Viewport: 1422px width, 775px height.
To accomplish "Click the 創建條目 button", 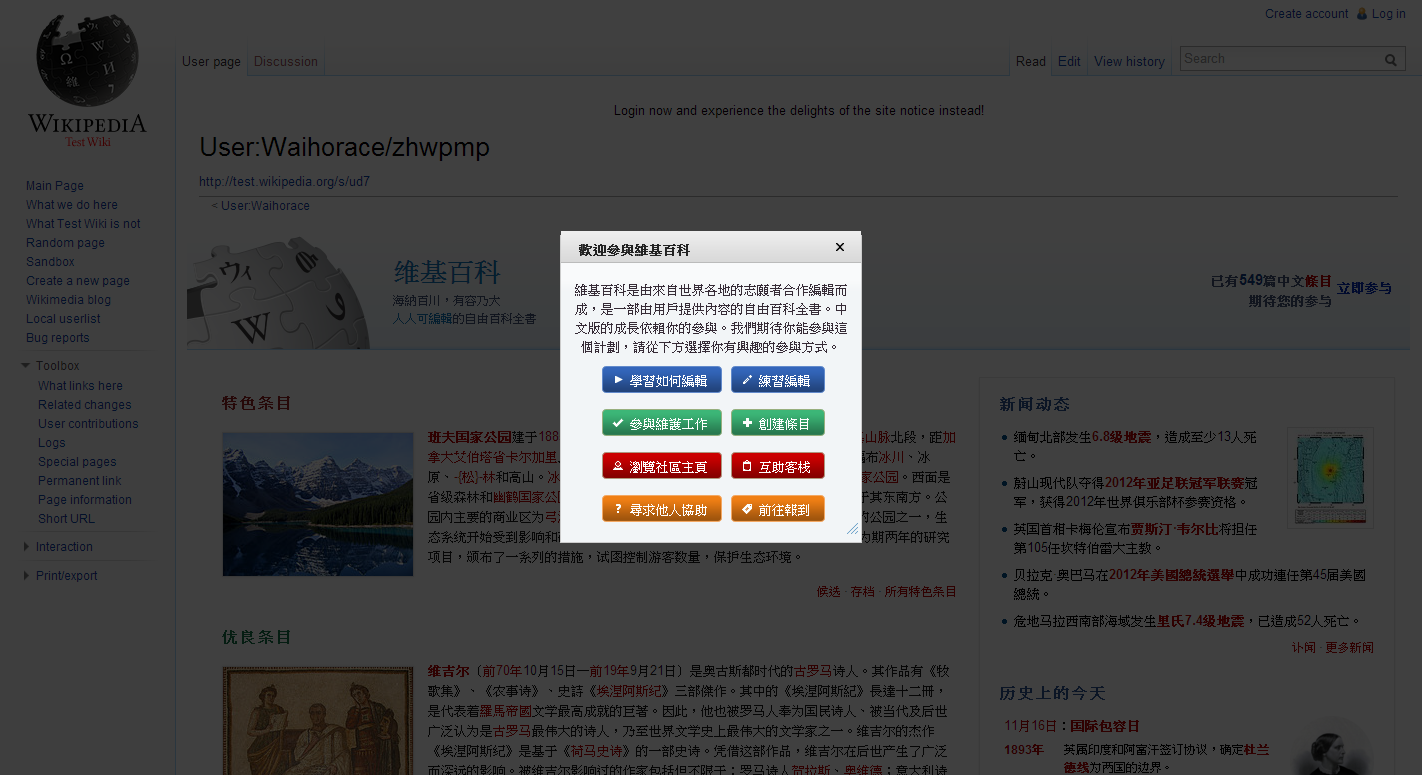I will click(x=777, y=423).
